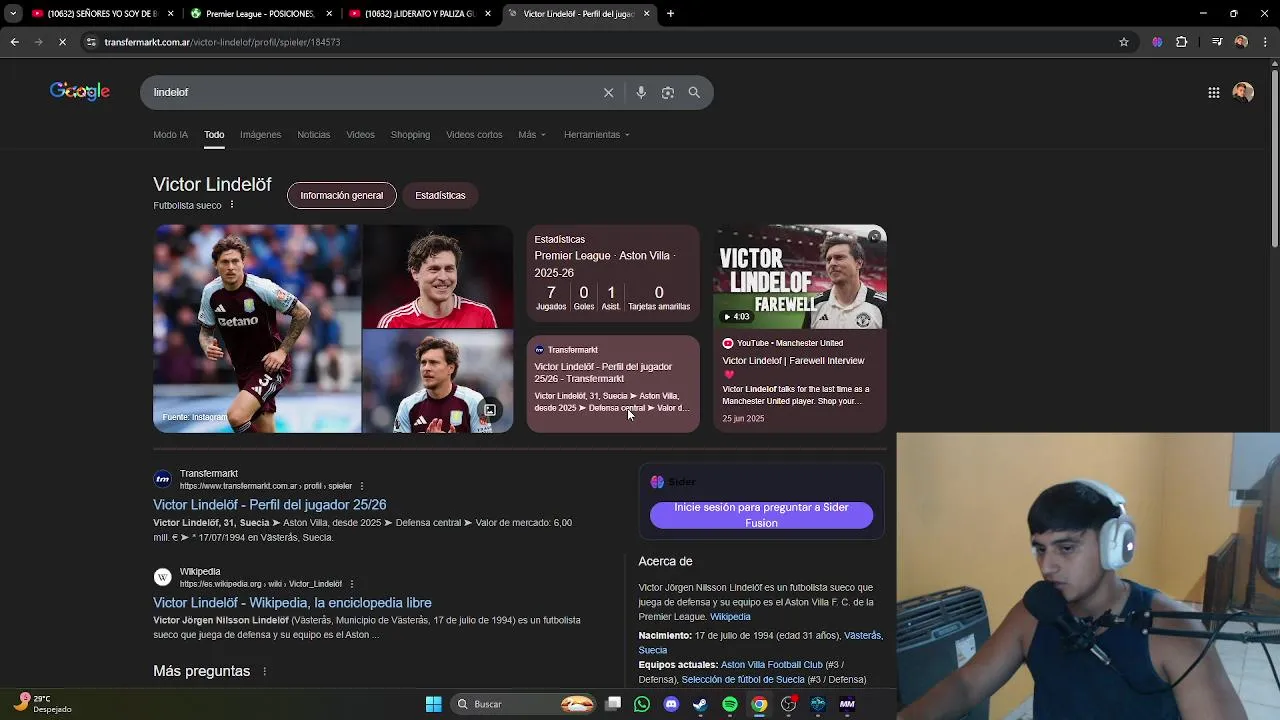This screenshot has width=1280, height=720.
Task: Open the Chrome extensions puzzle icon
Action: click(x=1181, y=42)
